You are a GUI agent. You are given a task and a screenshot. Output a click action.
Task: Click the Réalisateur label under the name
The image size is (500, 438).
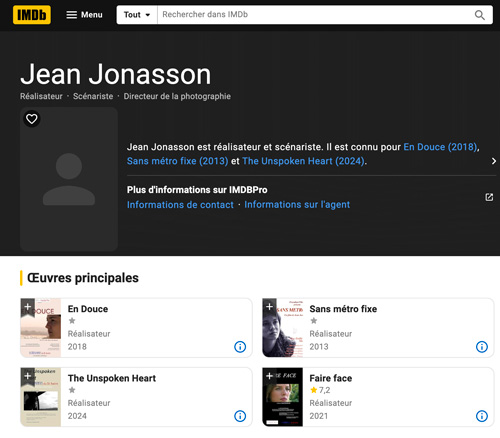pos(41,96)
